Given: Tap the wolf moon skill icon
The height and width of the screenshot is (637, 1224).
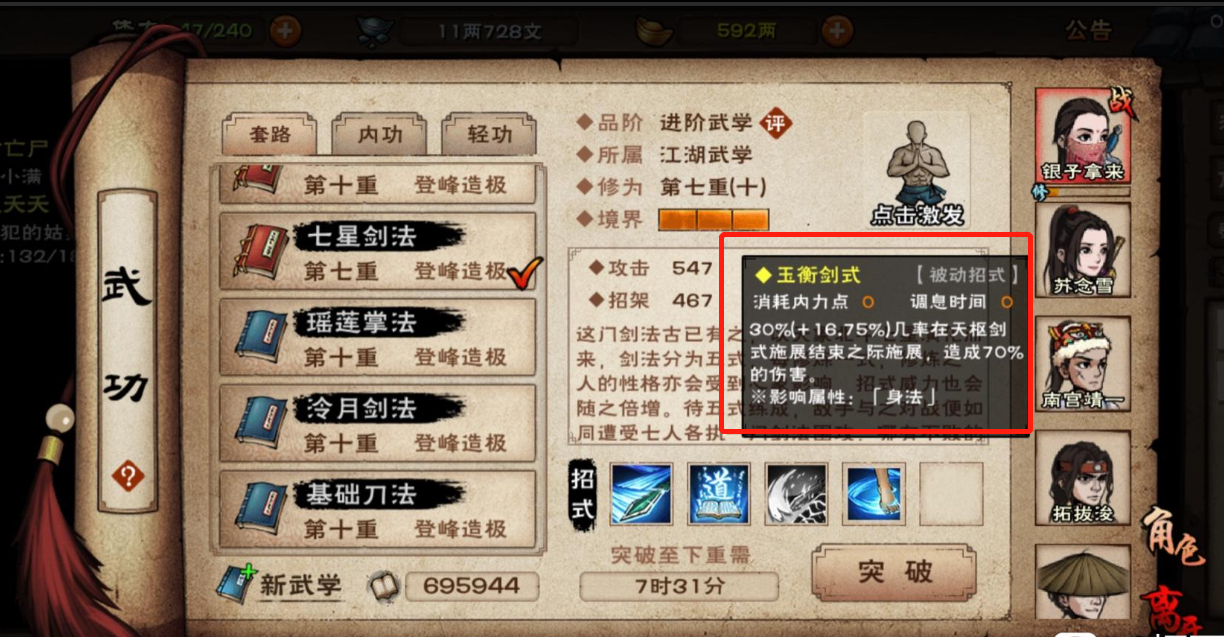Looking at the screenshot, I should pos(796,494).
